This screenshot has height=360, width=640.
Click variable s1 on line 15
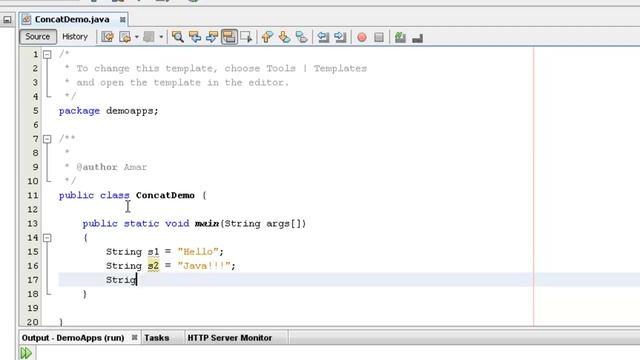153,251
